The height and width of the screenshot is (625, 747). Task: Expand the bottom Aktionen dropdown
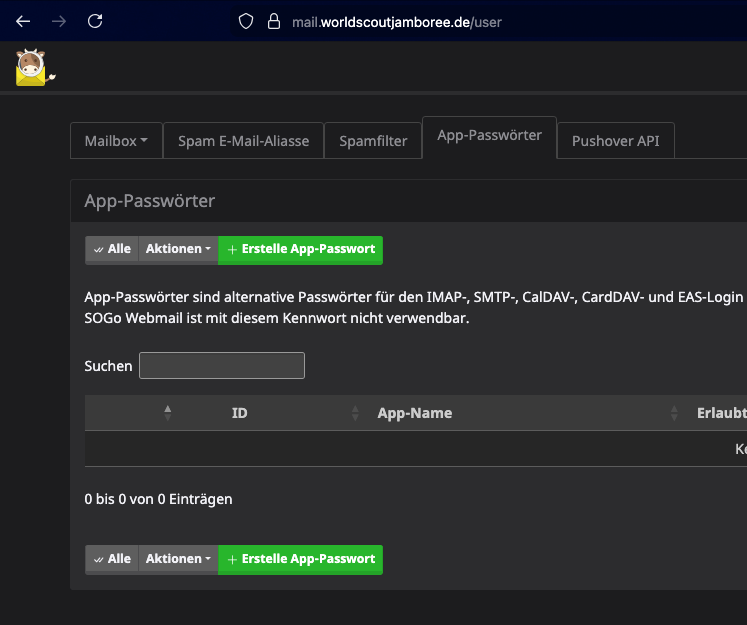pyautogui.click(x=178, y=559)
